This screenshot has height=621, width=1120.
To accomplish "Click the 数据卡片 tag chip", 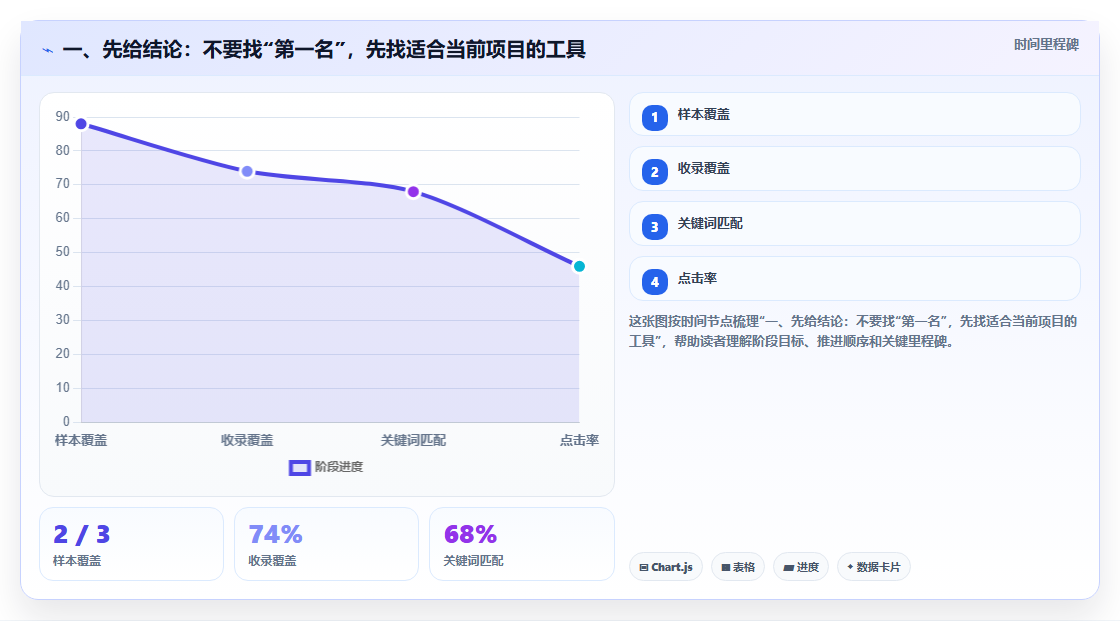I will tap(874, 567).
